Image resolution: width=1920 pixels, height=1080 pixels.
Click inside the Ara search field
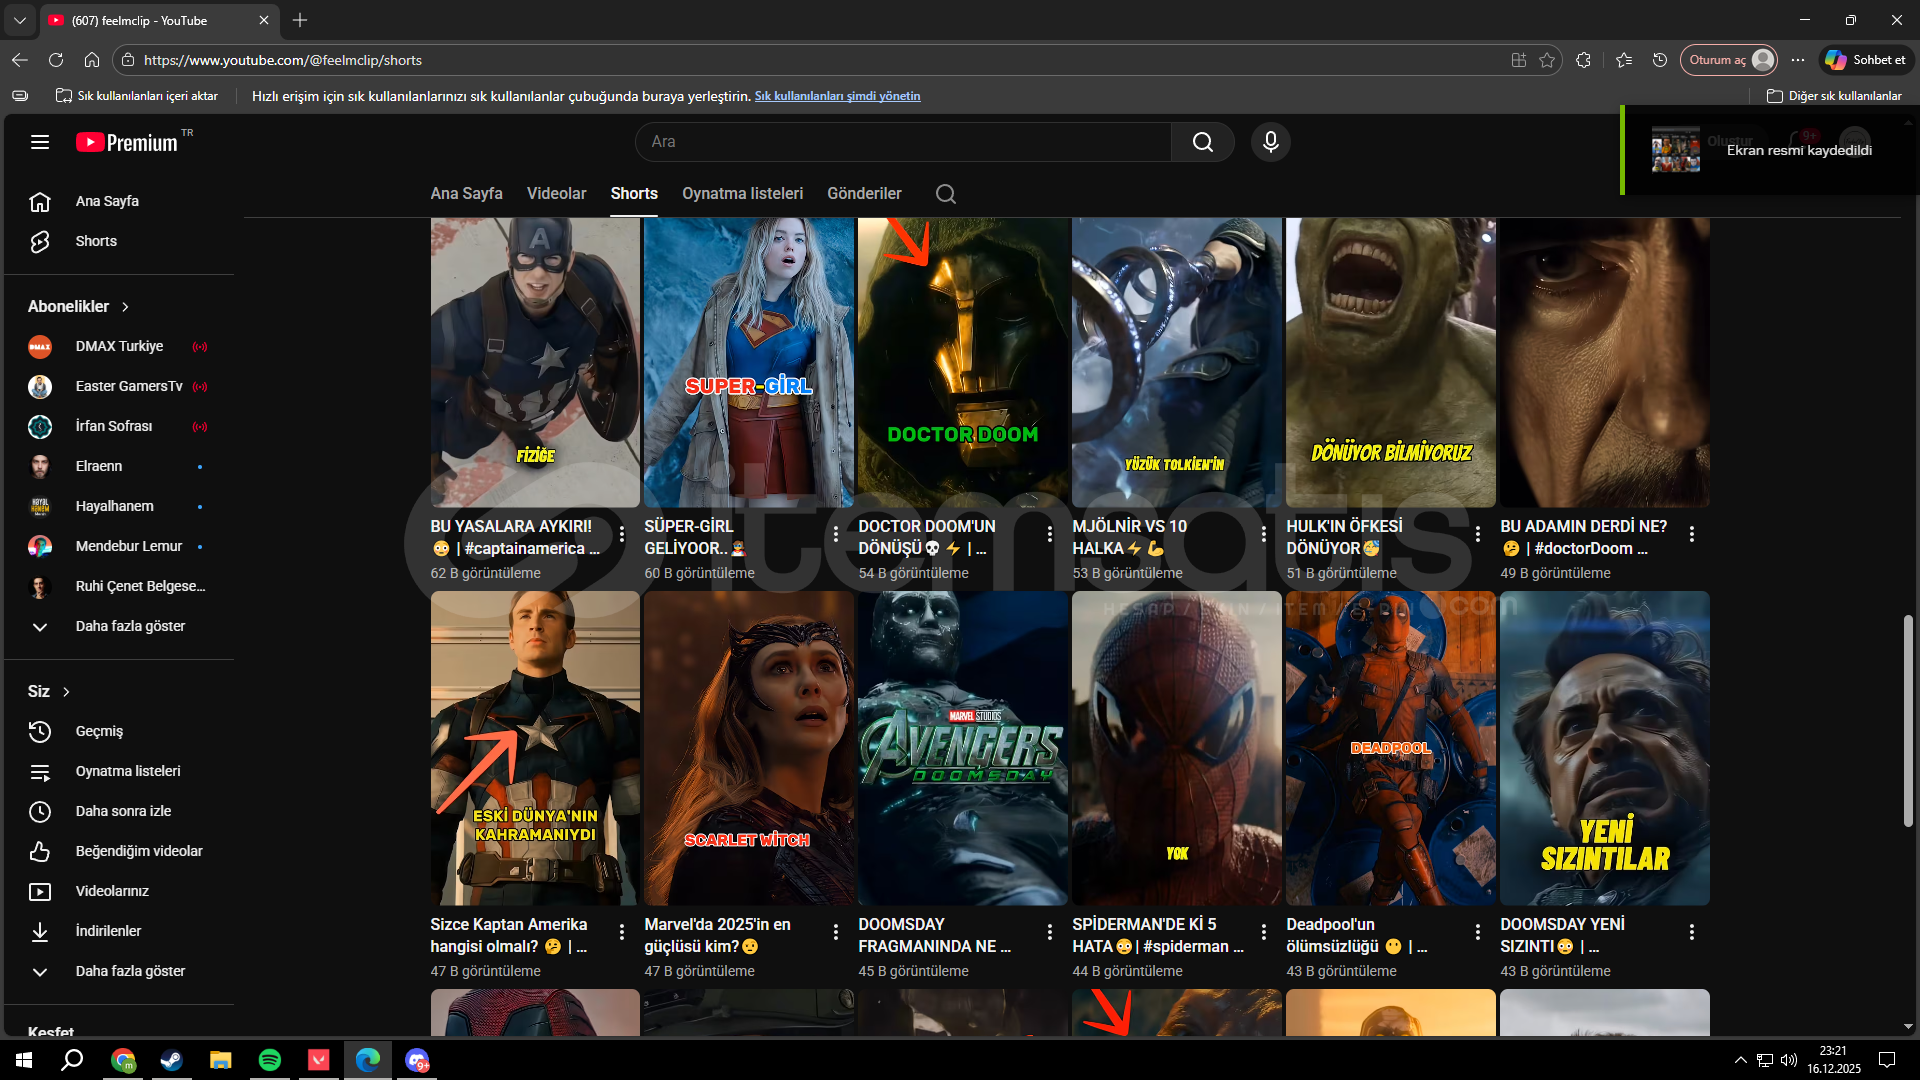(900, 142)
